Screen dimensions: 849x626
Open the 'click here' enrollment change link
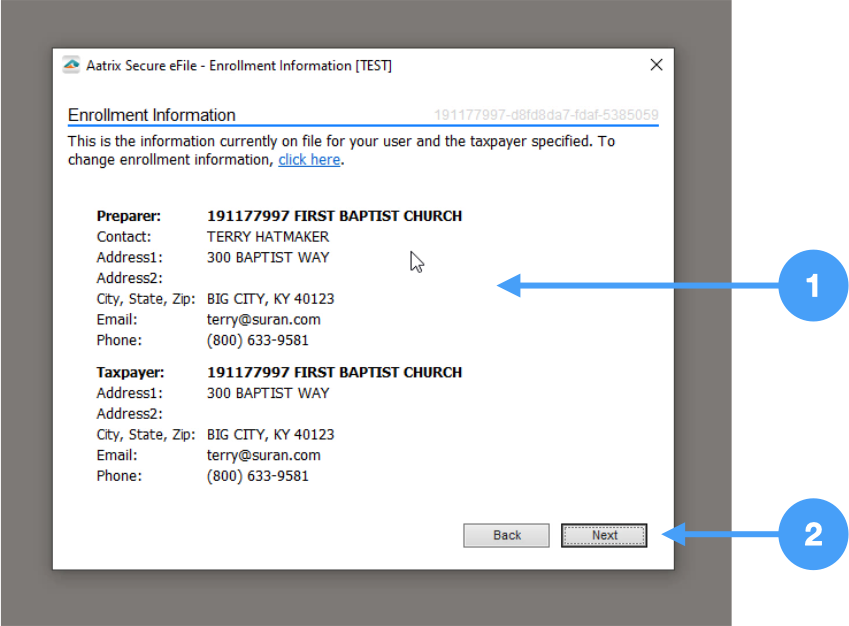(309, 160)
